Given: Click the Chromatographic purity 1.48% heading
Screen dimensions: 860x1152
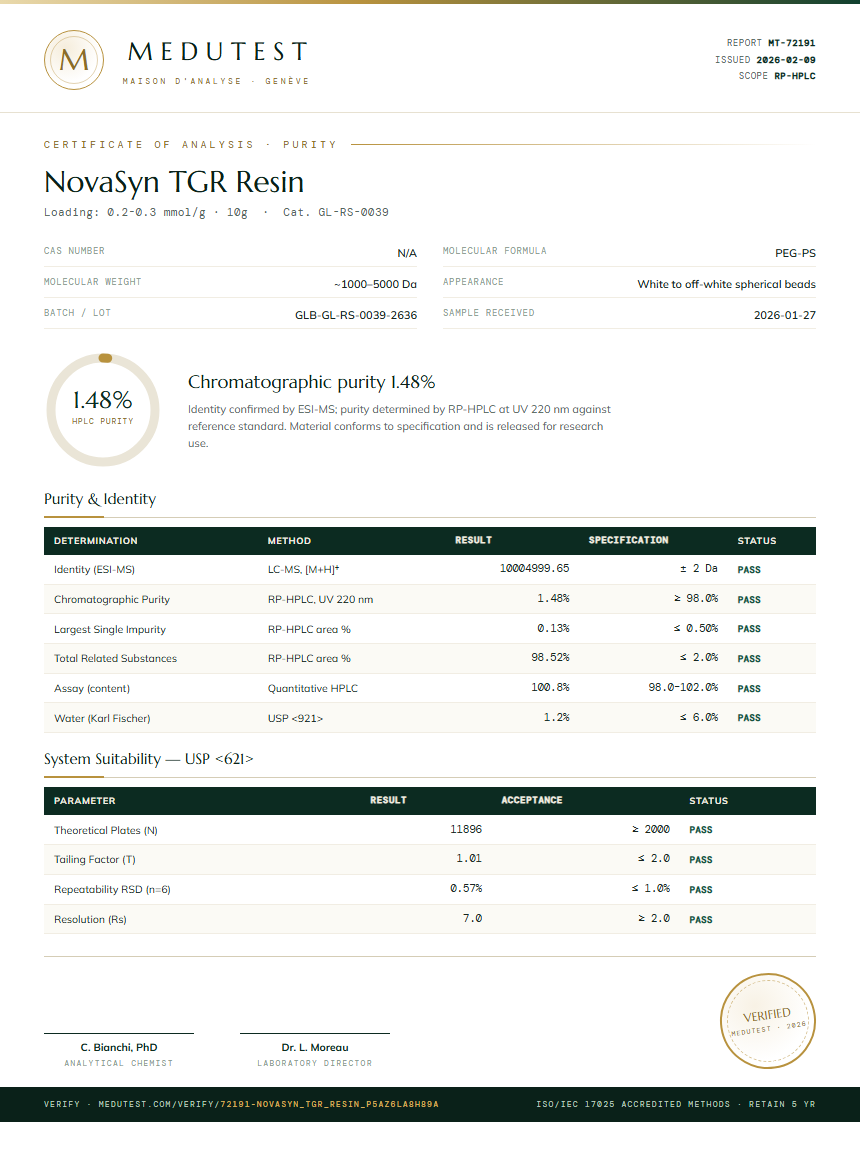Looking at the screenshot, I should click(x=311, y=382).
